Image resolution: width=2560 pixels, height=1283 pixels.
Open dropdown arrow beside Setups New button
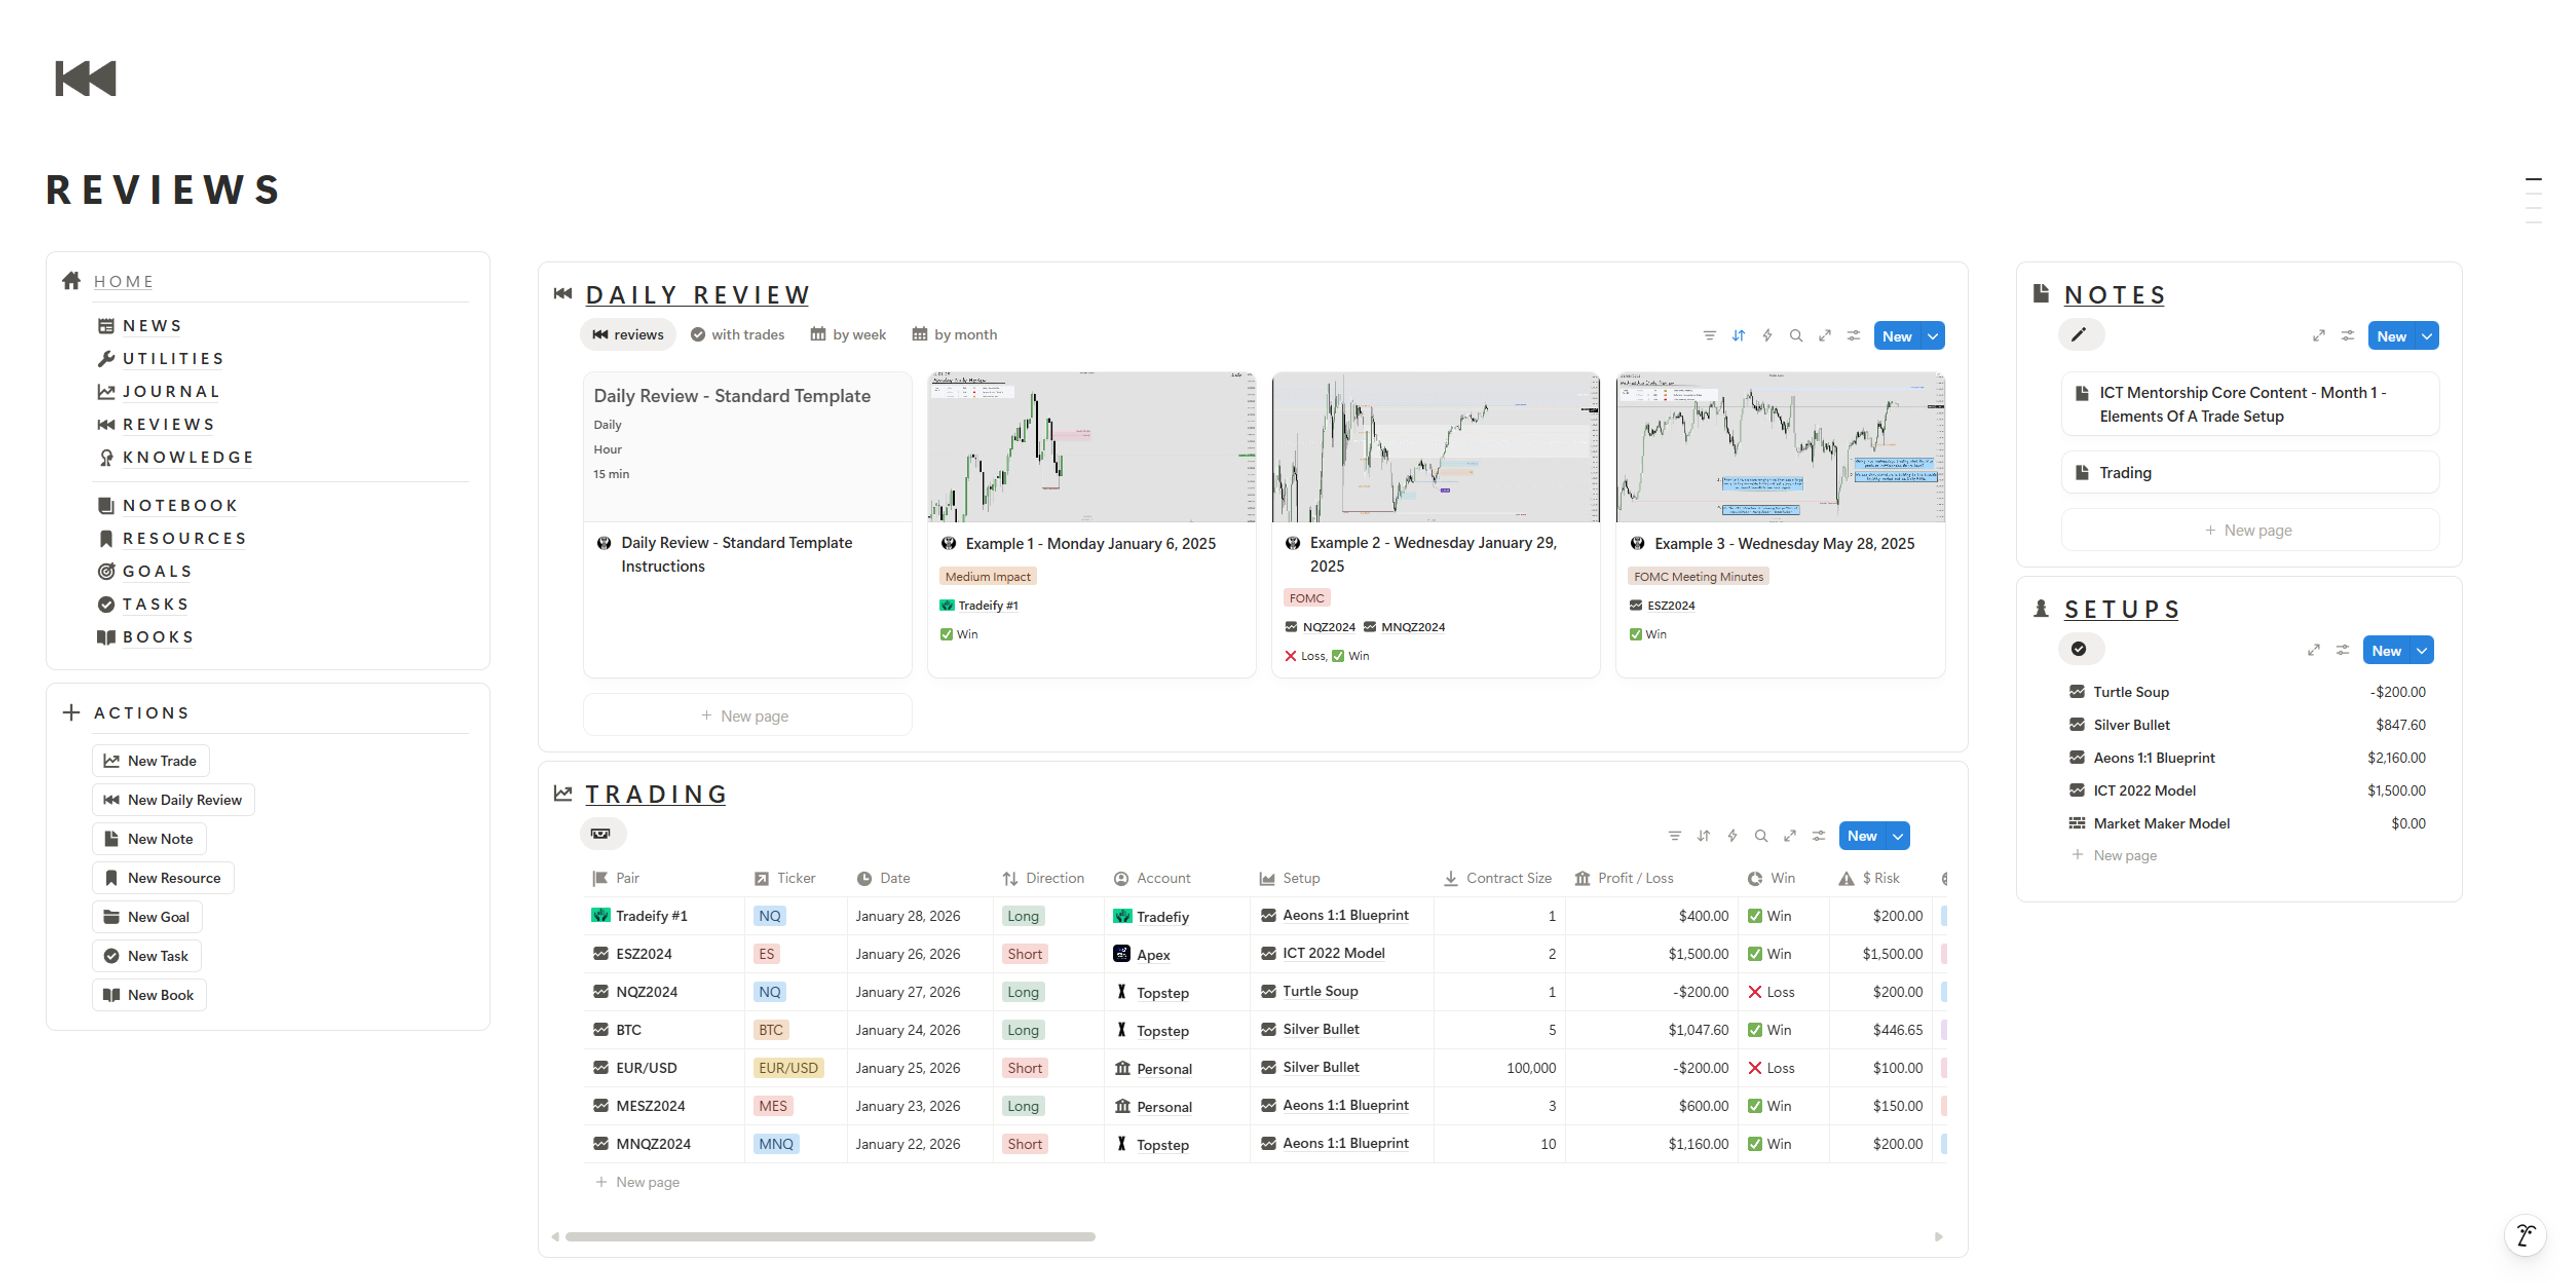(x=2423, y=650)
